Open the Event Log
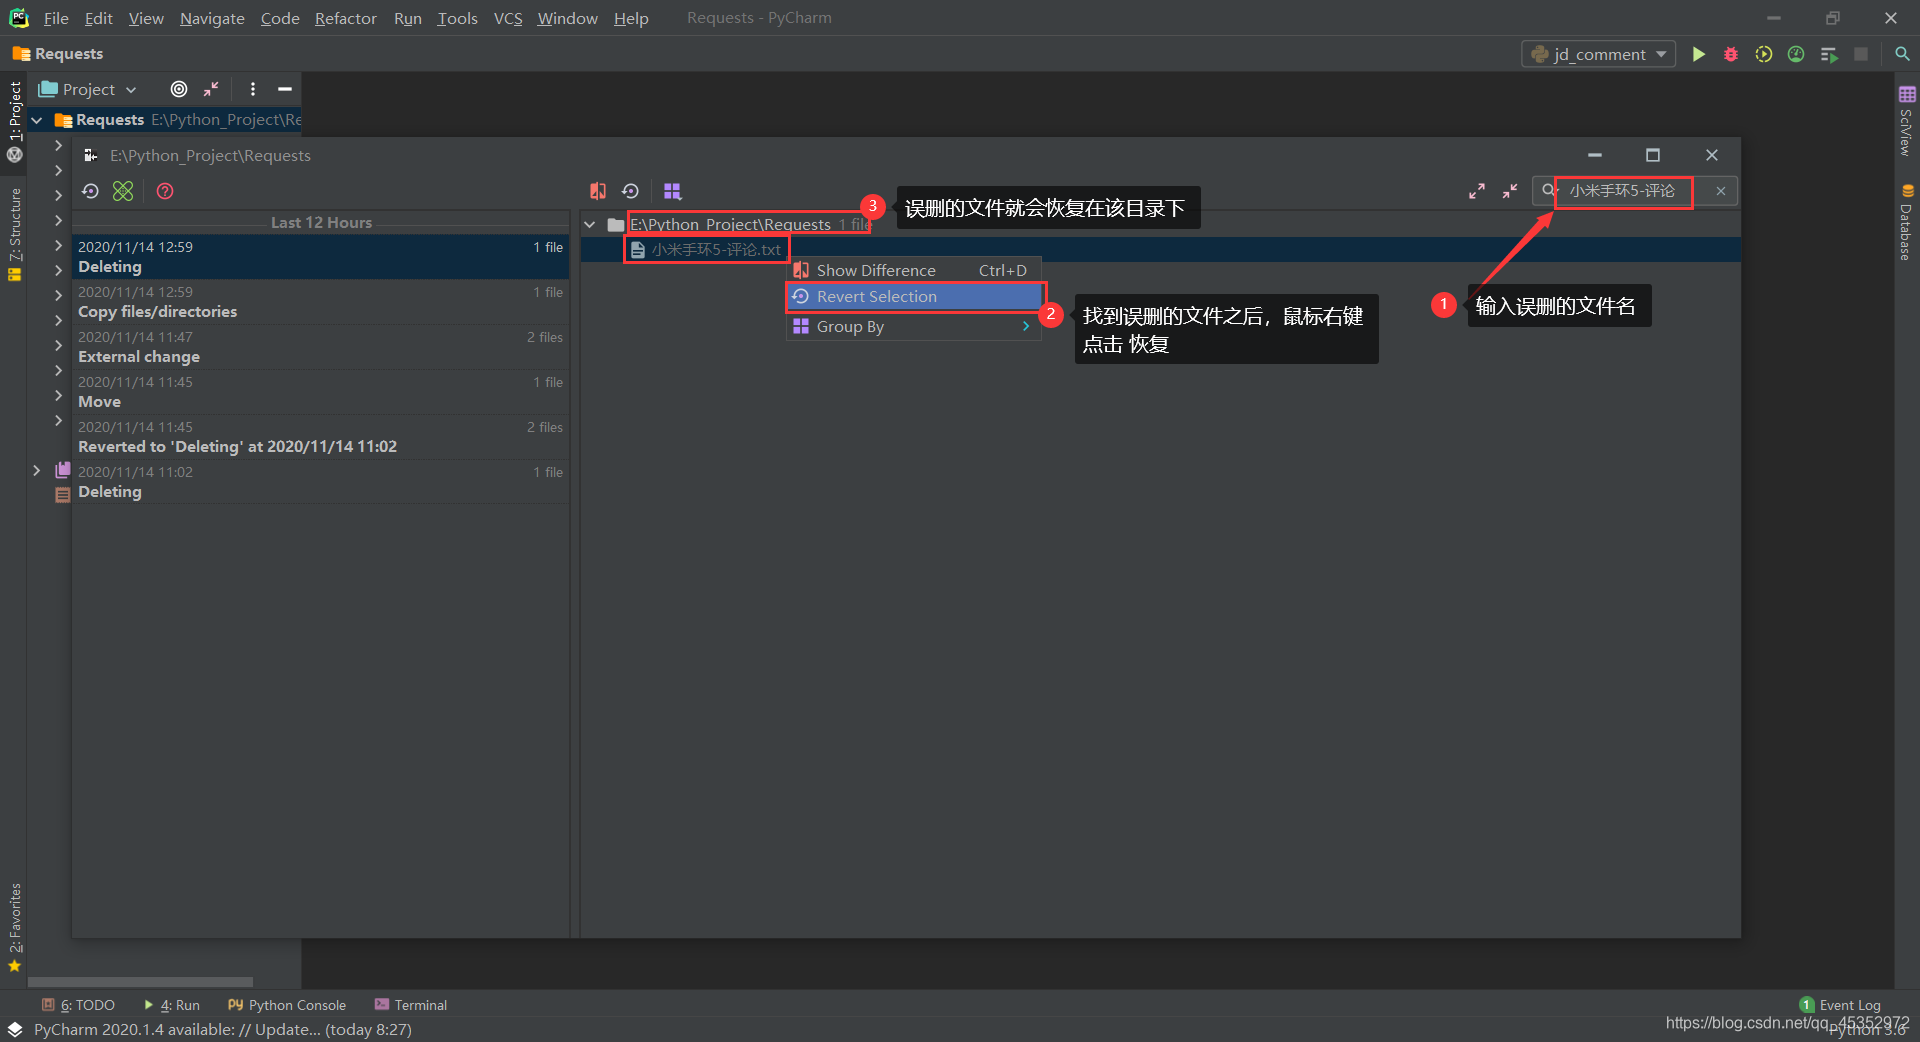The height and width of the screenshot is (1042, 1920). [x=1840, y=1004]
